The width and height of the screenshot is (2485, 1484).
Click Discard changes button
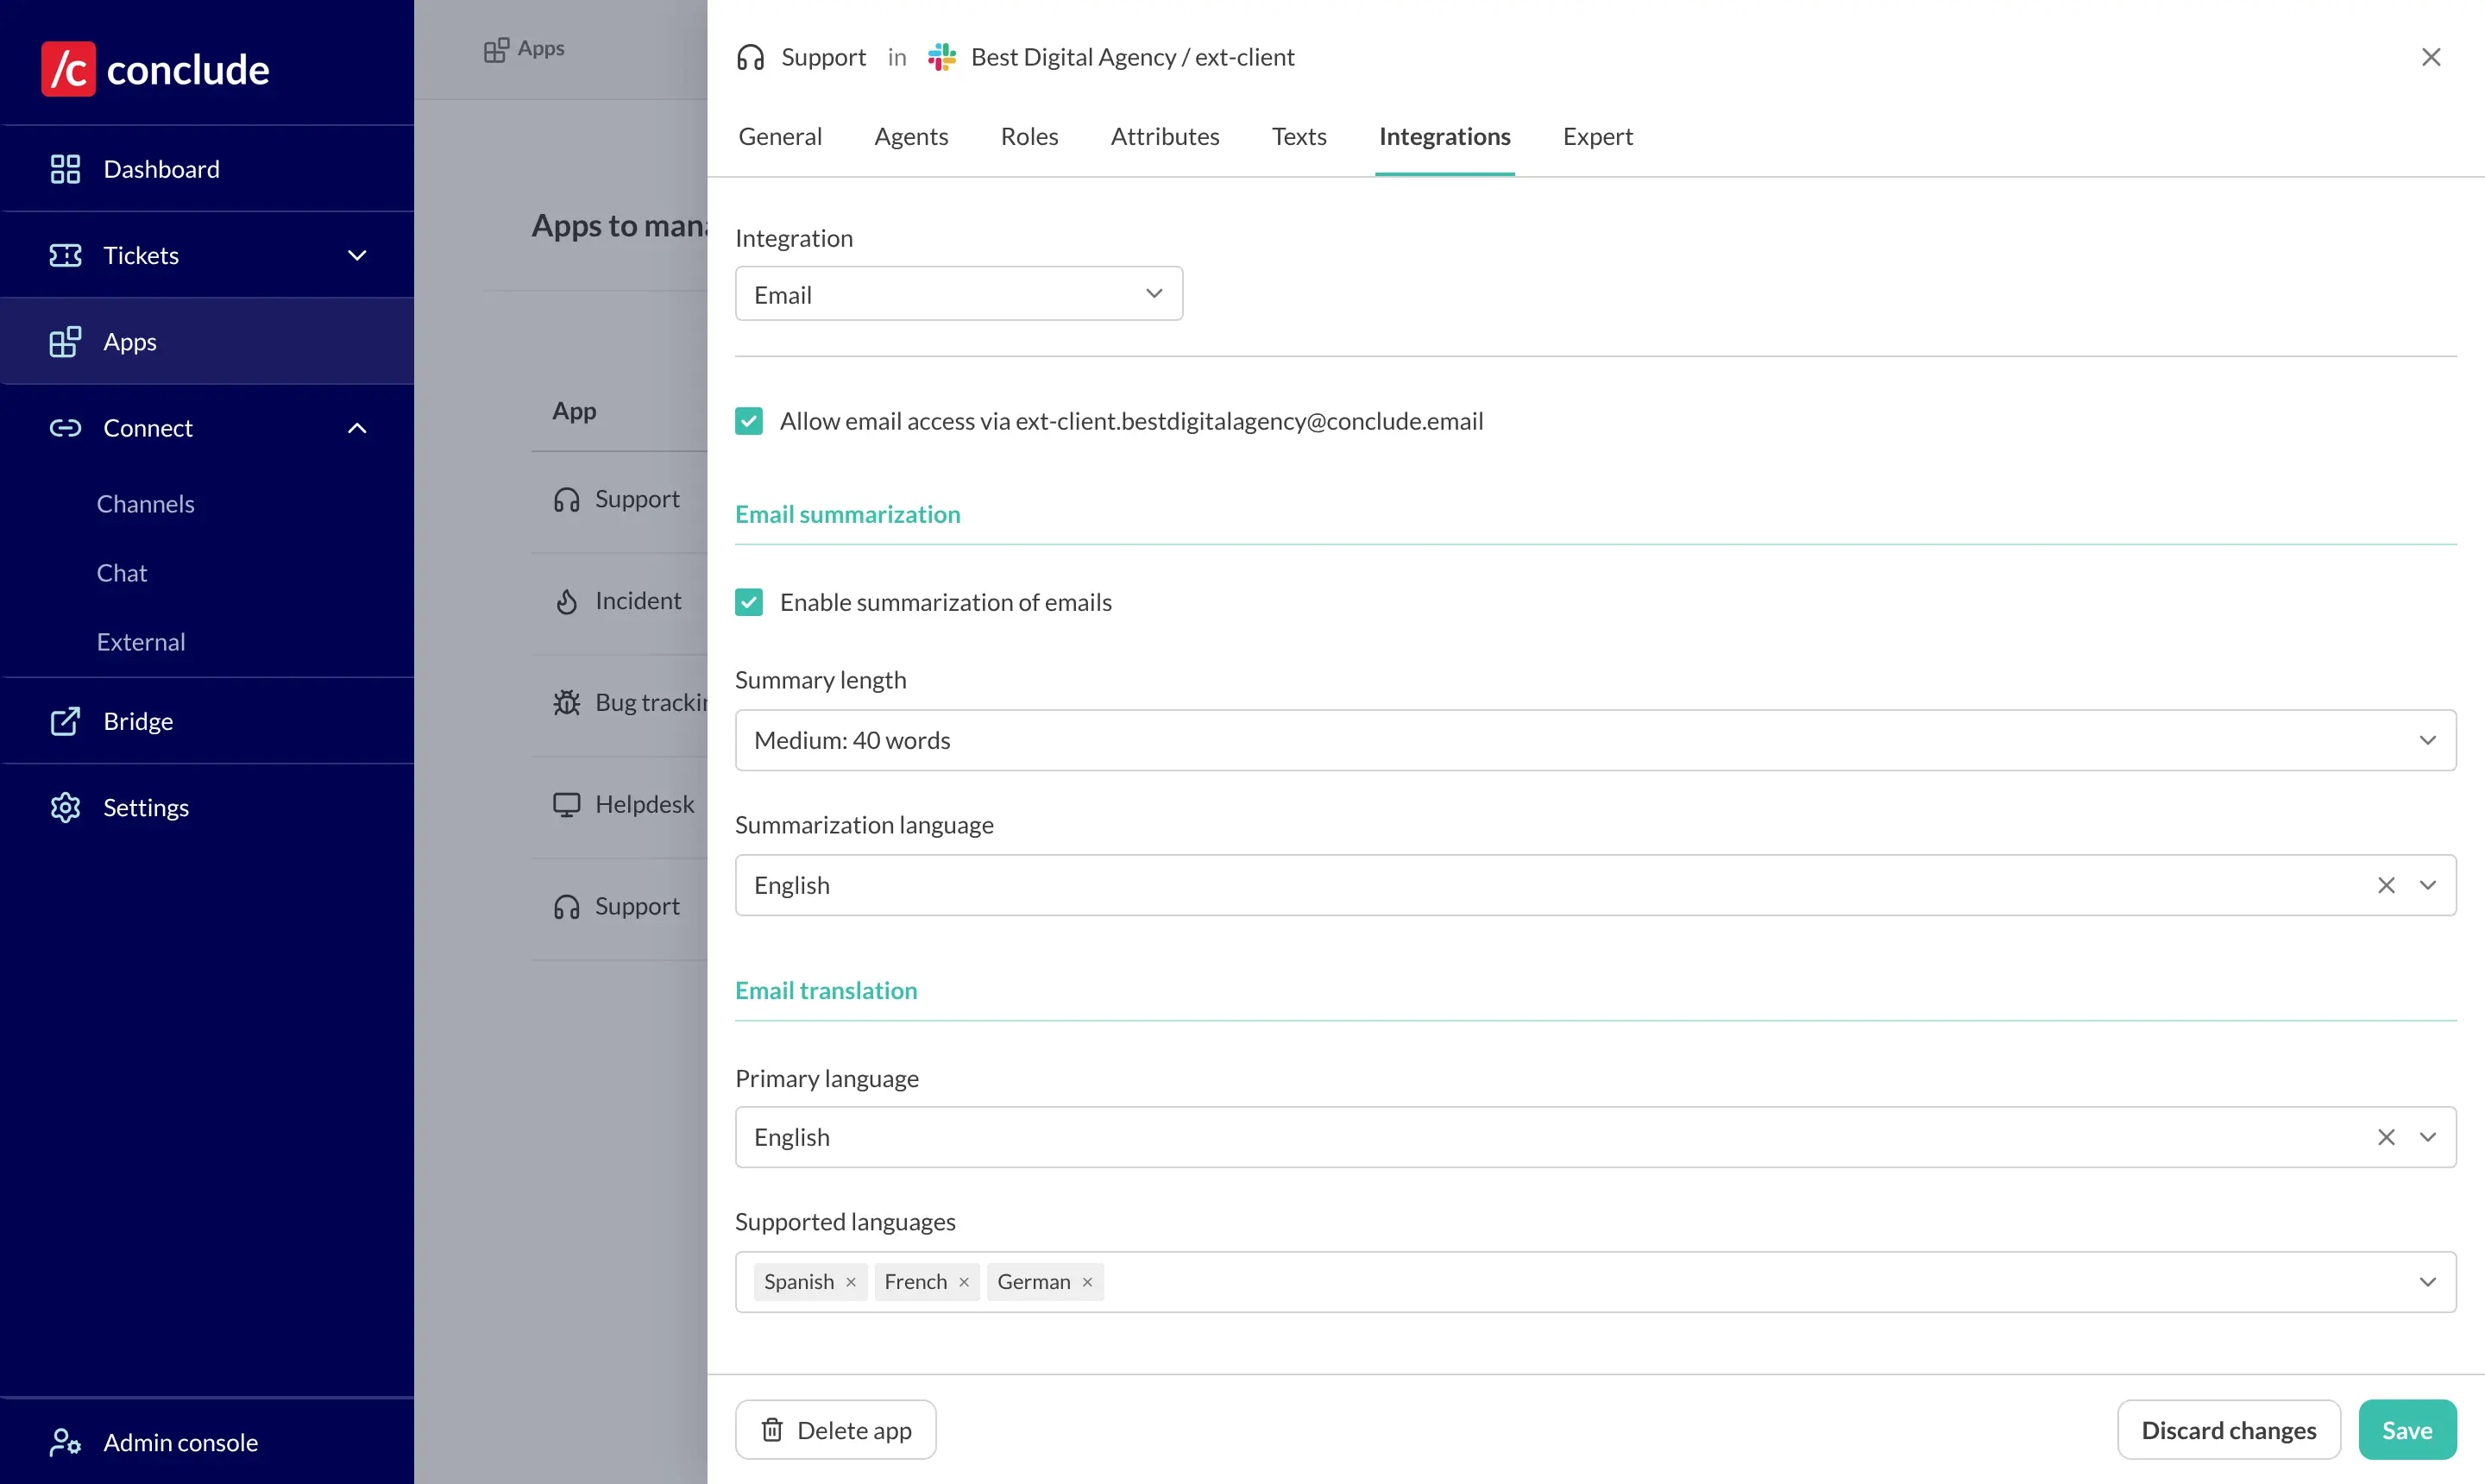tap(2229, 1430)
